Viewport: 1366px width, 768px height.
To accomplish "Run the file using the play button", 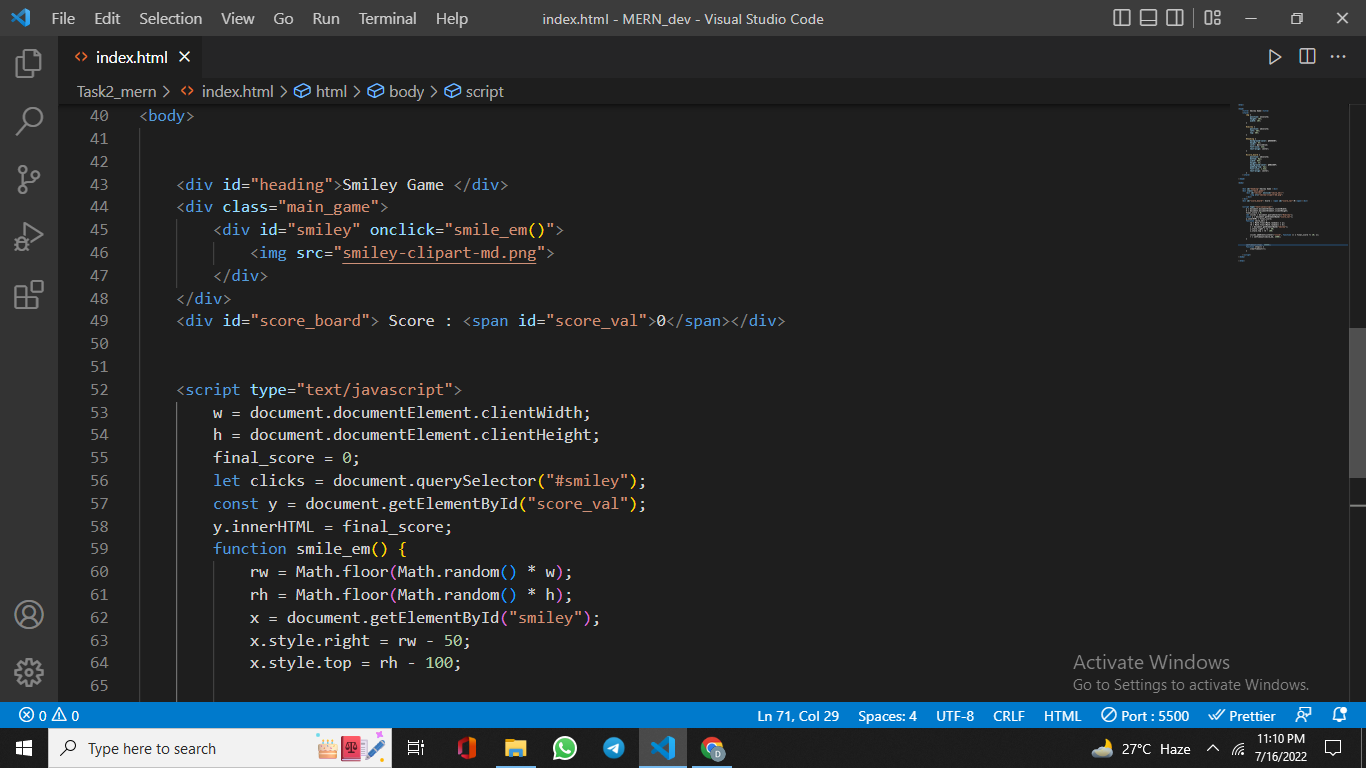I will (1275, 57).
